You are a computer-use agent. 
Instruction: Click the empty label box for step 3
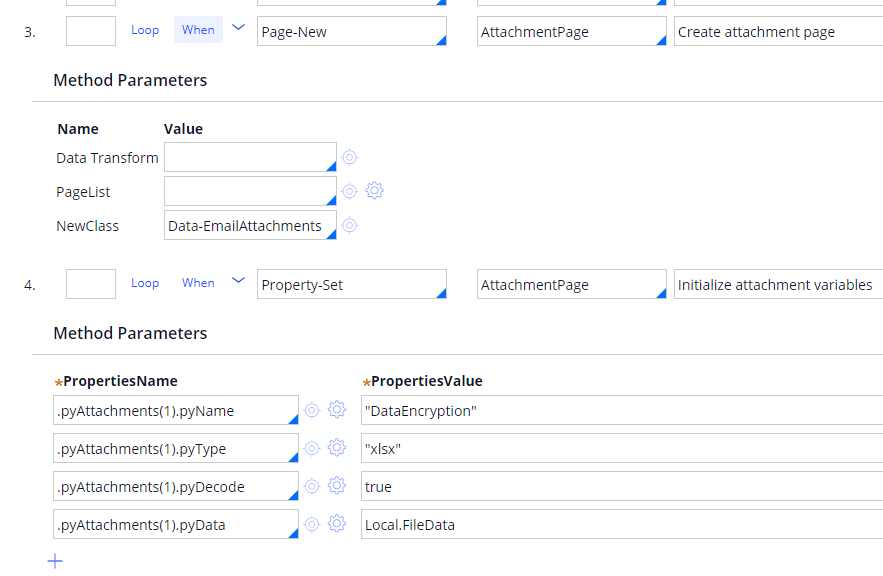[x=91, y=31]
